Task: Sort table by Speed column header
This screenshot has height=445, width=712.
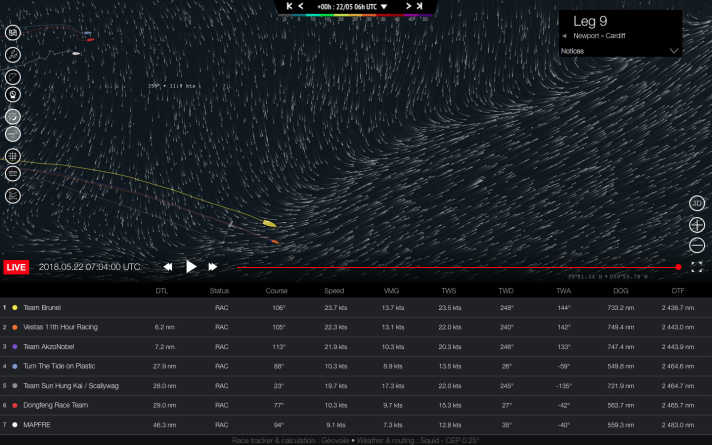Action: tap(335, 291)
